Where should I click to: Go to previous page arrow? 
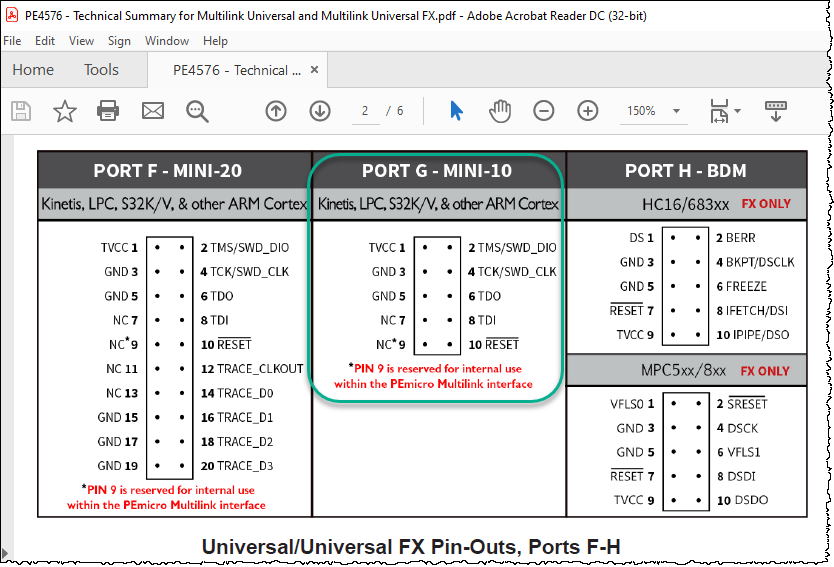(276, 111)
